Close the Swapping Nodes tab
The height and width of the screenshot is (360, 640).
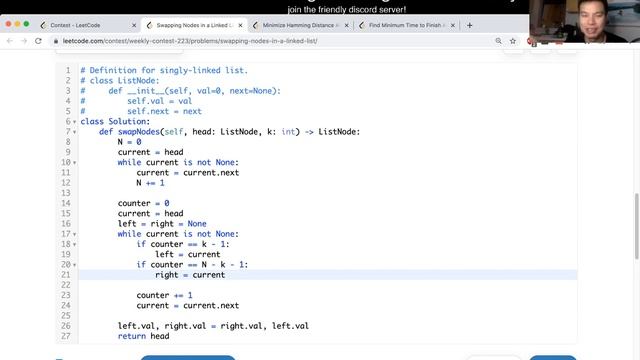(240, 25)
